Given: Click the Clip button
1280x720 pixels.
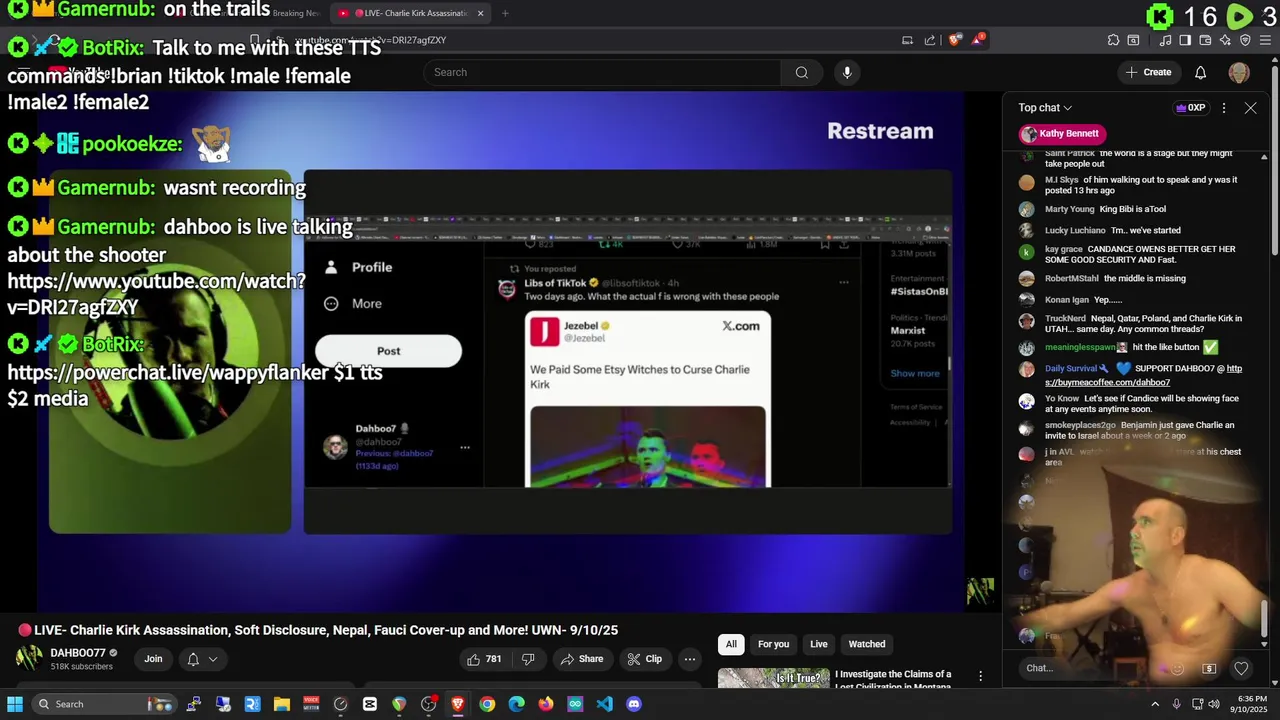Looking at the screenshot, I should point(644,659).
